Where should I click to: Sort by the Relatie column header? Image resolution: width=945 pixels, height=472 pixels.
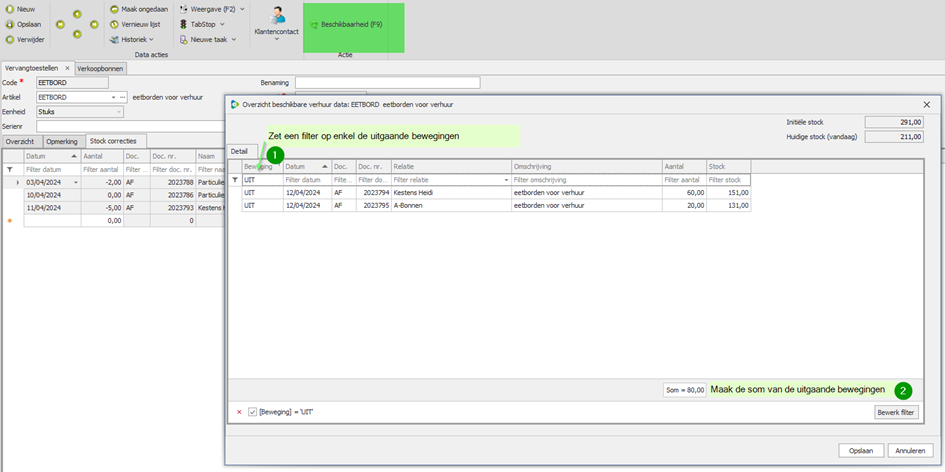click(x=451, y=166)
